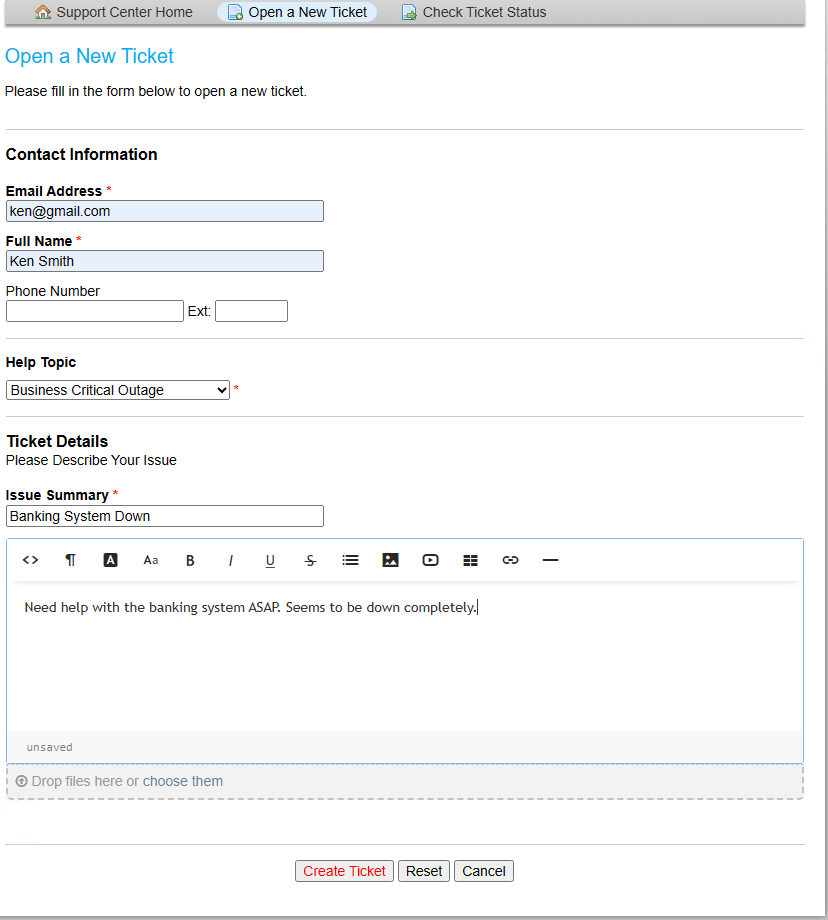Click the Issue Summary field
Screen dimensions: 828x920
(164, 516)
